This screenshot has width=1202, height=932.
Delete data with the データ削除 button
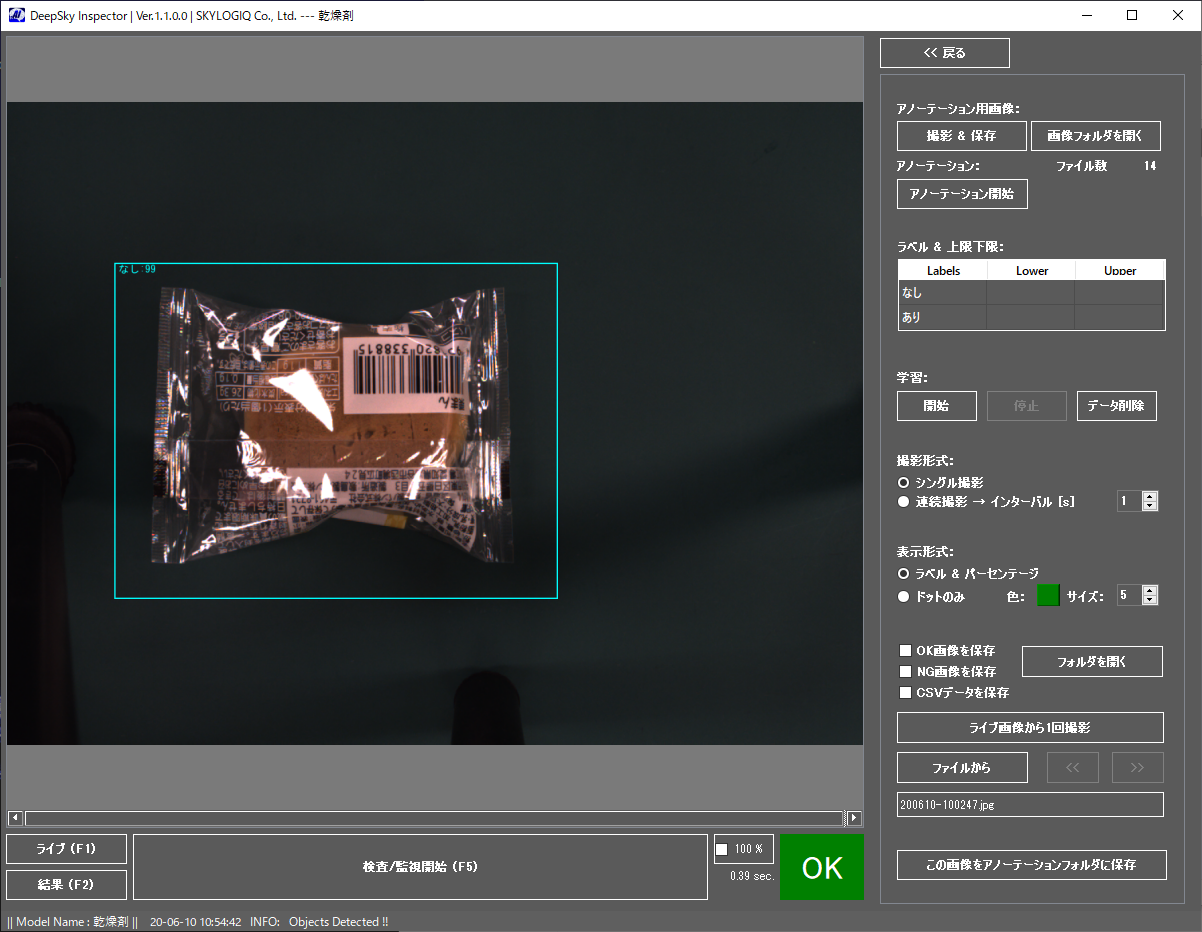point(1116,406)
